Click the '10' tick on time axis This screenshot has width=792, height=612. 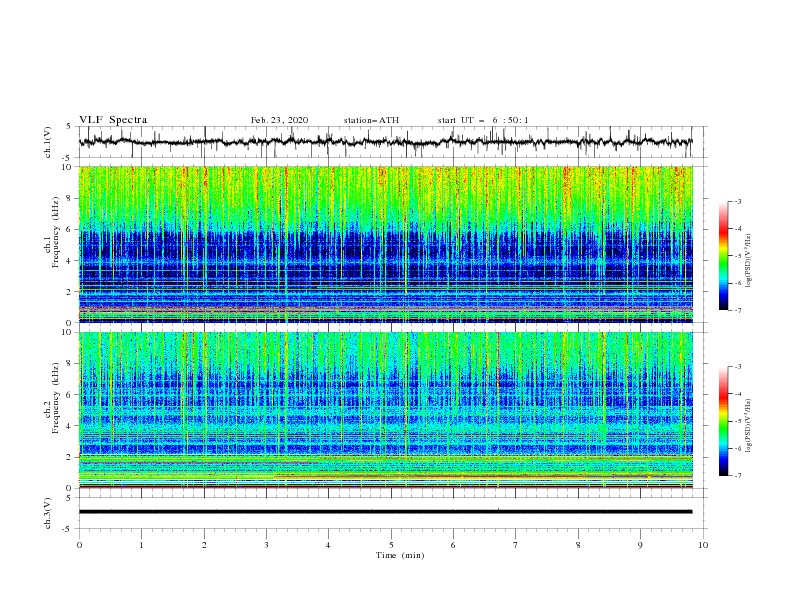[703, 545]
